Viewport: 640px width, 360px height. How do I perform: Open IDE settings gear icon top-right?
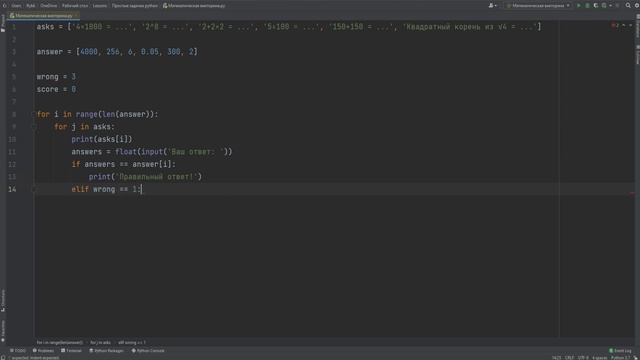click(x=636, y=6)
